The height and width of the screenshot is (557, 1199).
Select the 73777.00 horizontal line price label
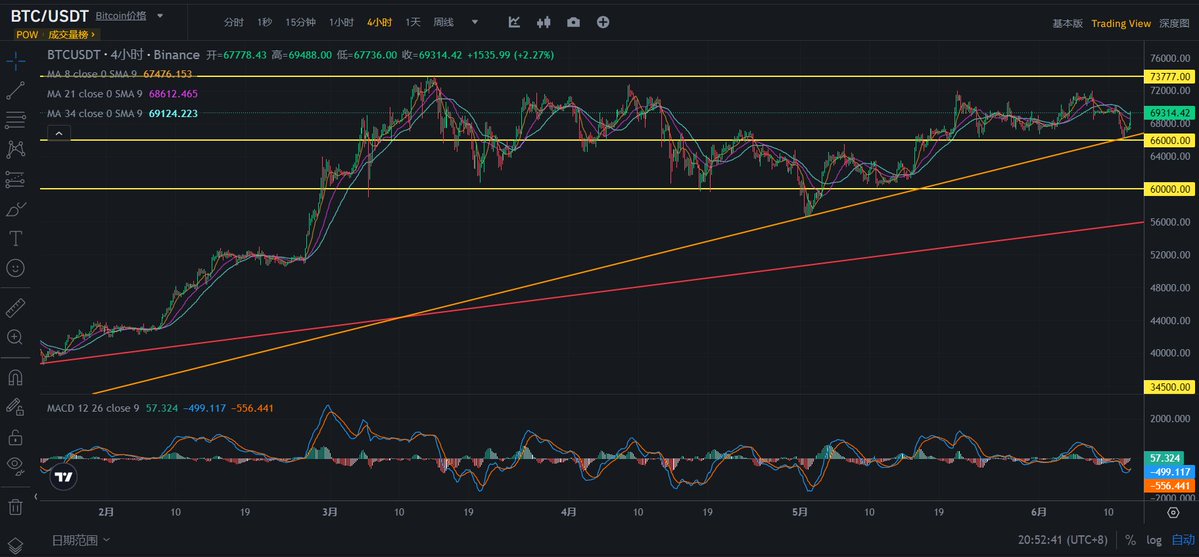pyautogui.click(x=1169, y=77)
